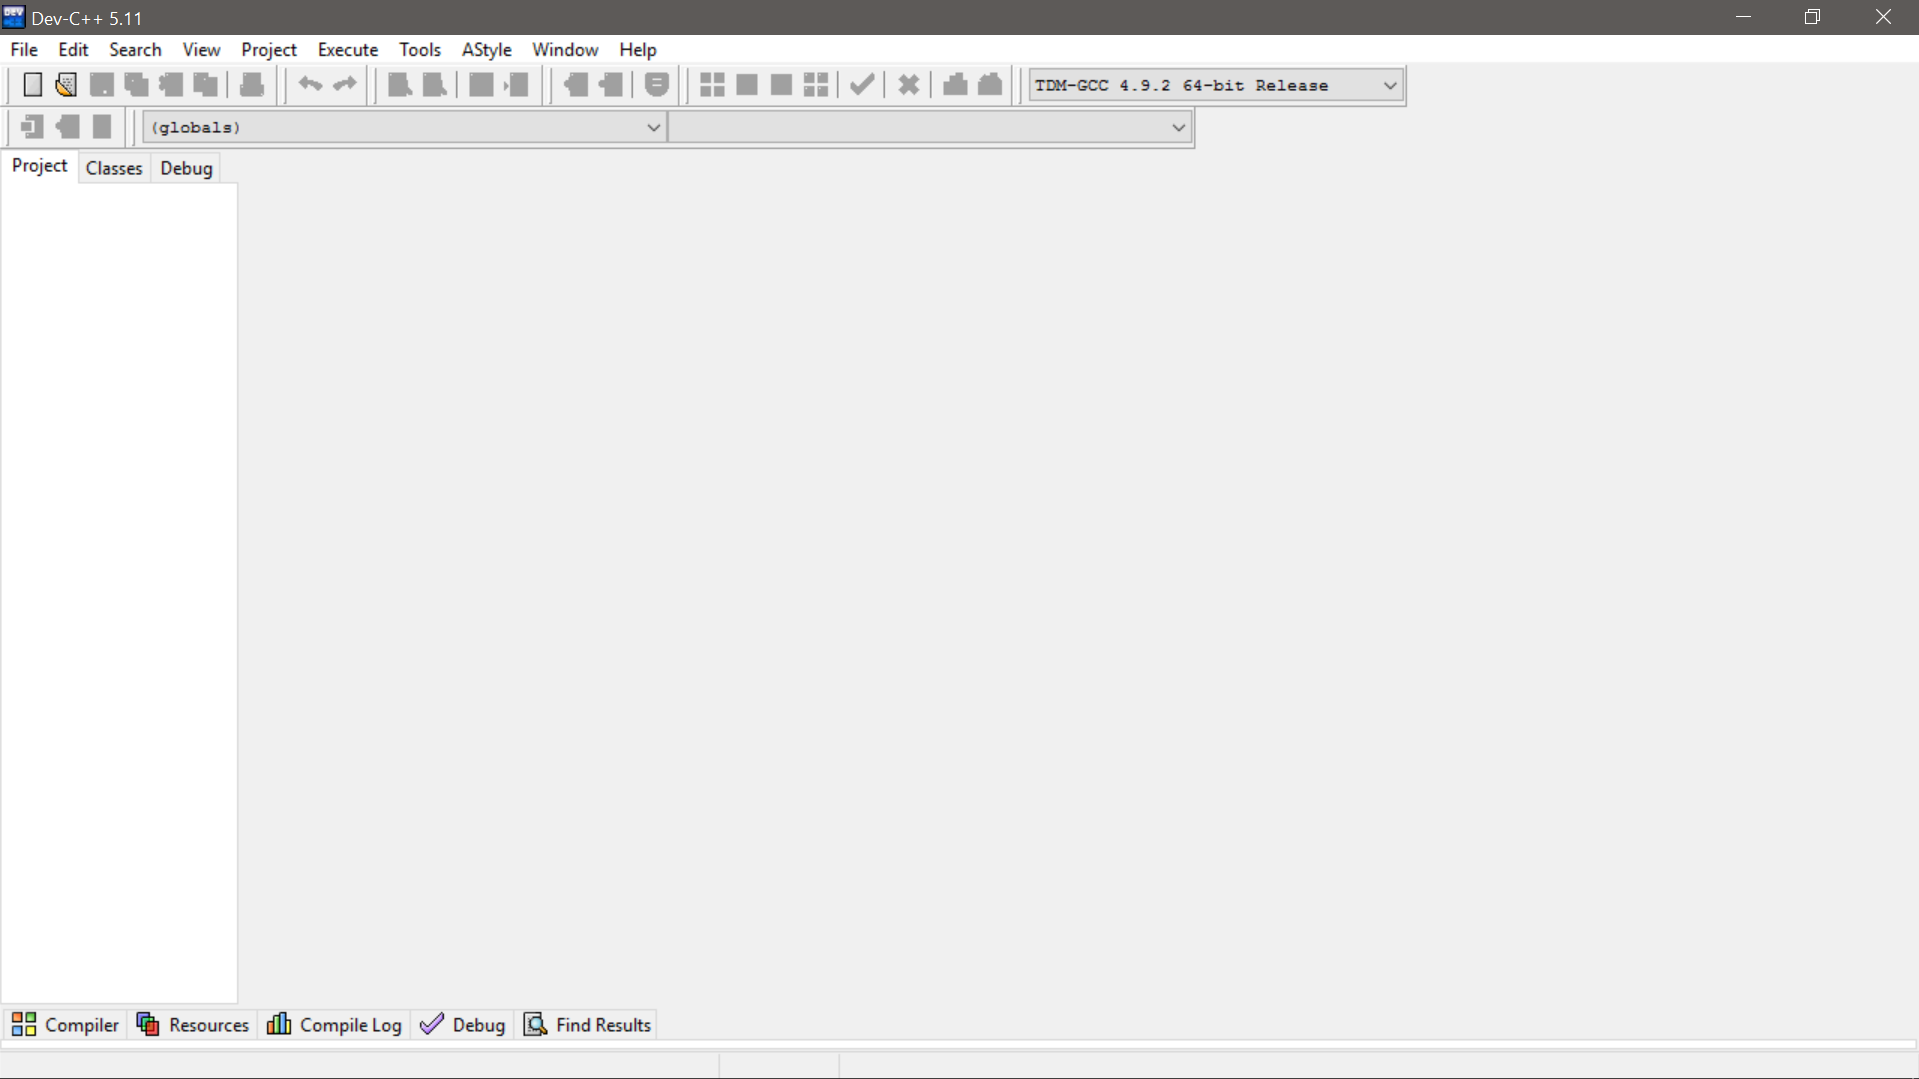This screenshot has width=1919, height=1079.
Task: Click the Go to Bookmark icon
Action: [102, 127]
